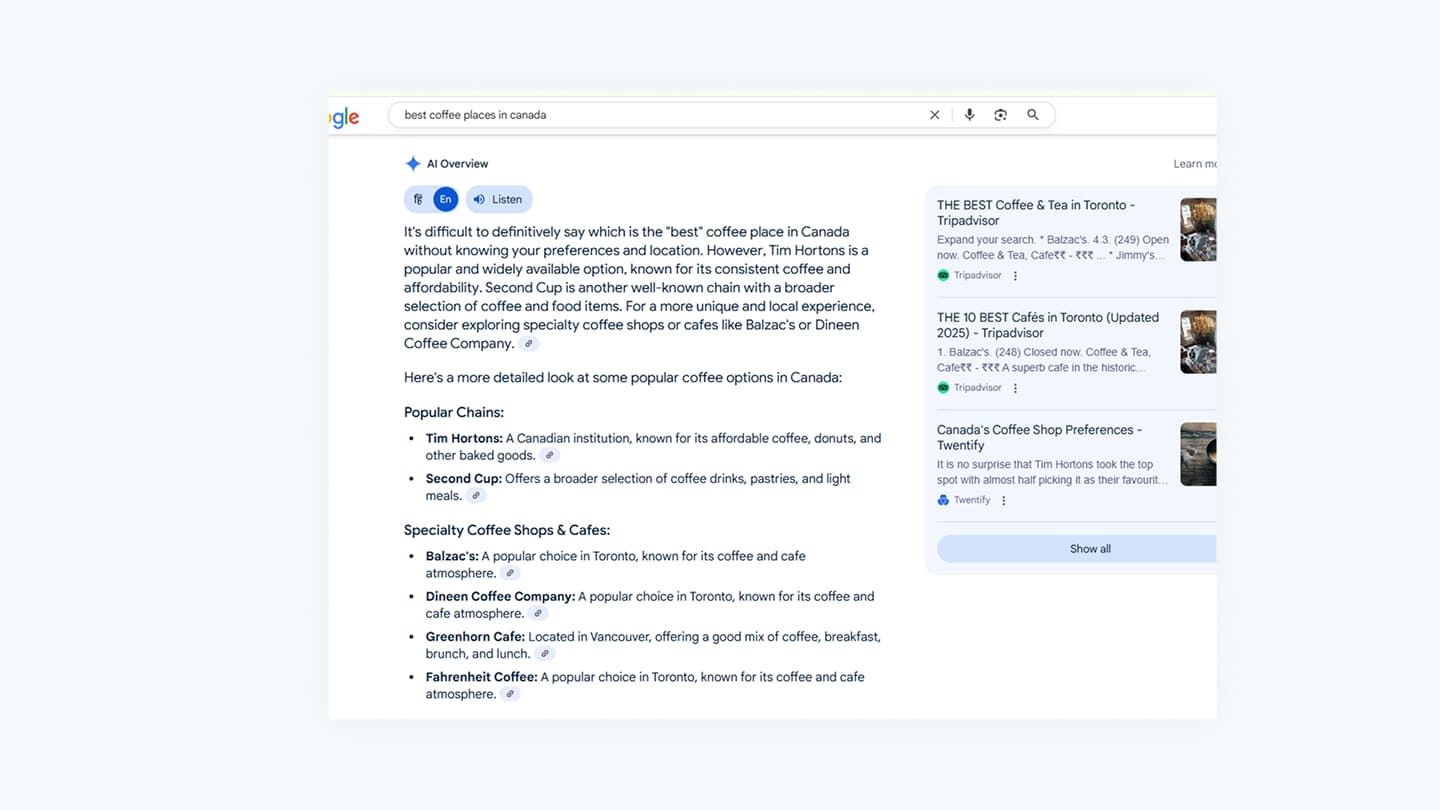Click the Learn more link
Image resolution: width=1440 pixels, height=810 pixels.
click(x=1195, y=164)
